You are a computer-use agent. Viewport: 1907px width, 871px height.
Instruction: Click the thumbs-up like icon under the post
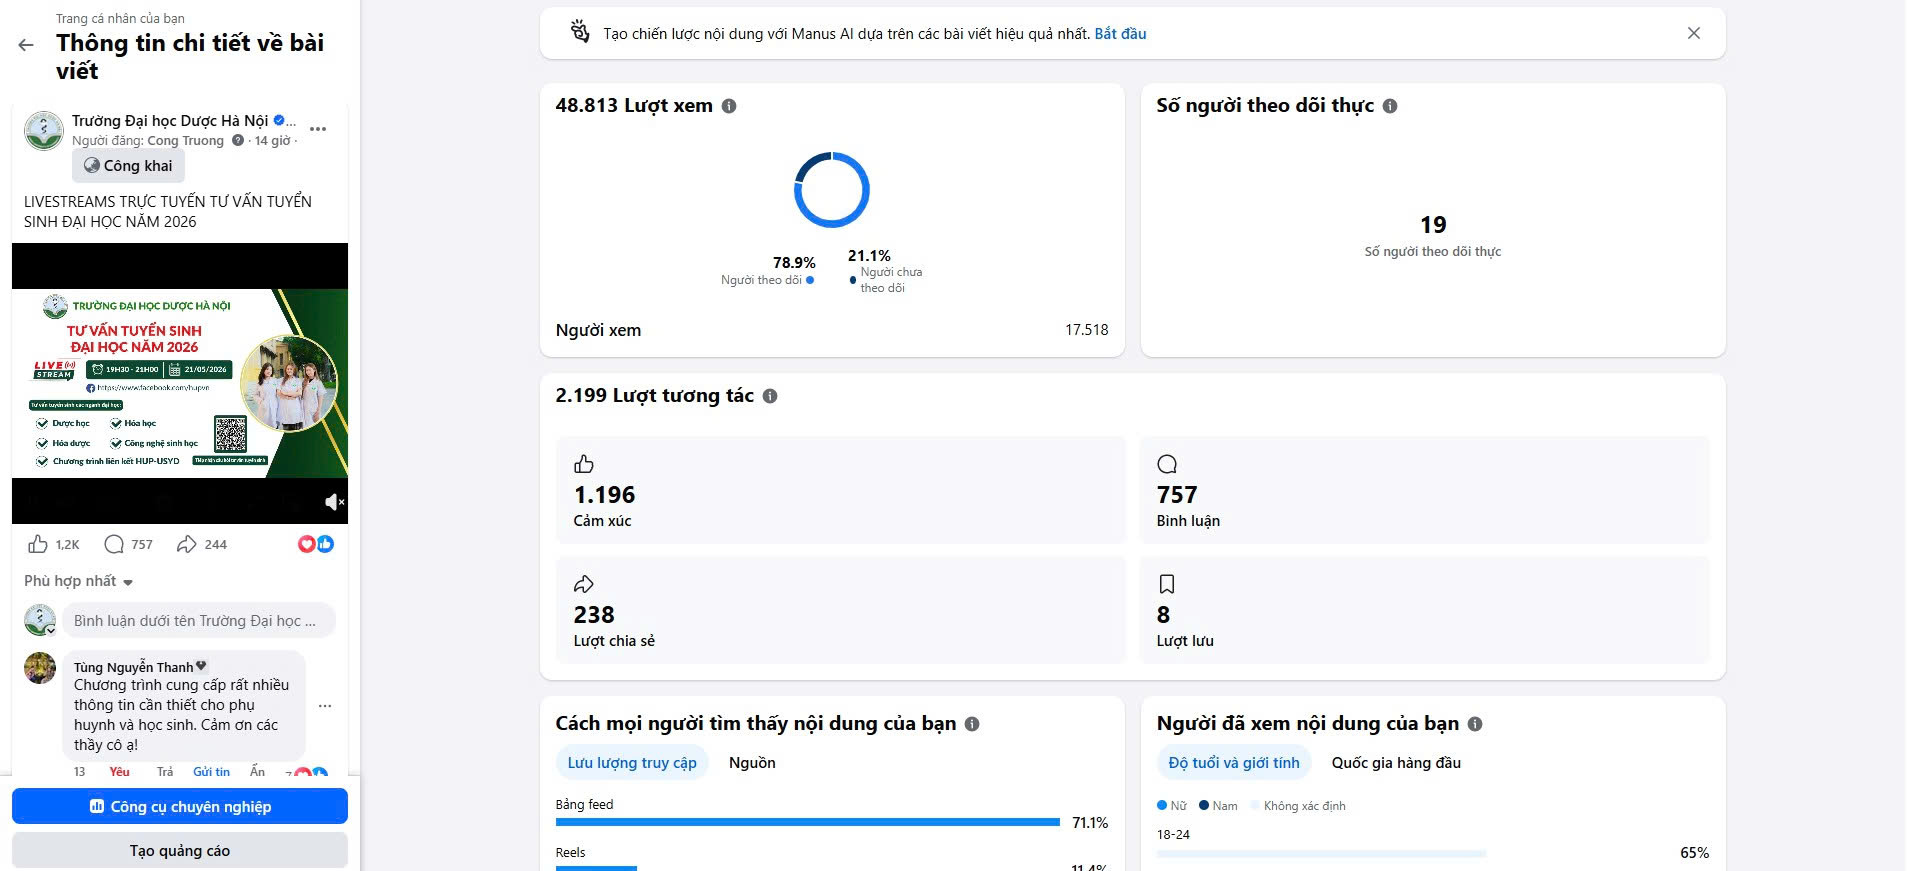pos(38,544)
